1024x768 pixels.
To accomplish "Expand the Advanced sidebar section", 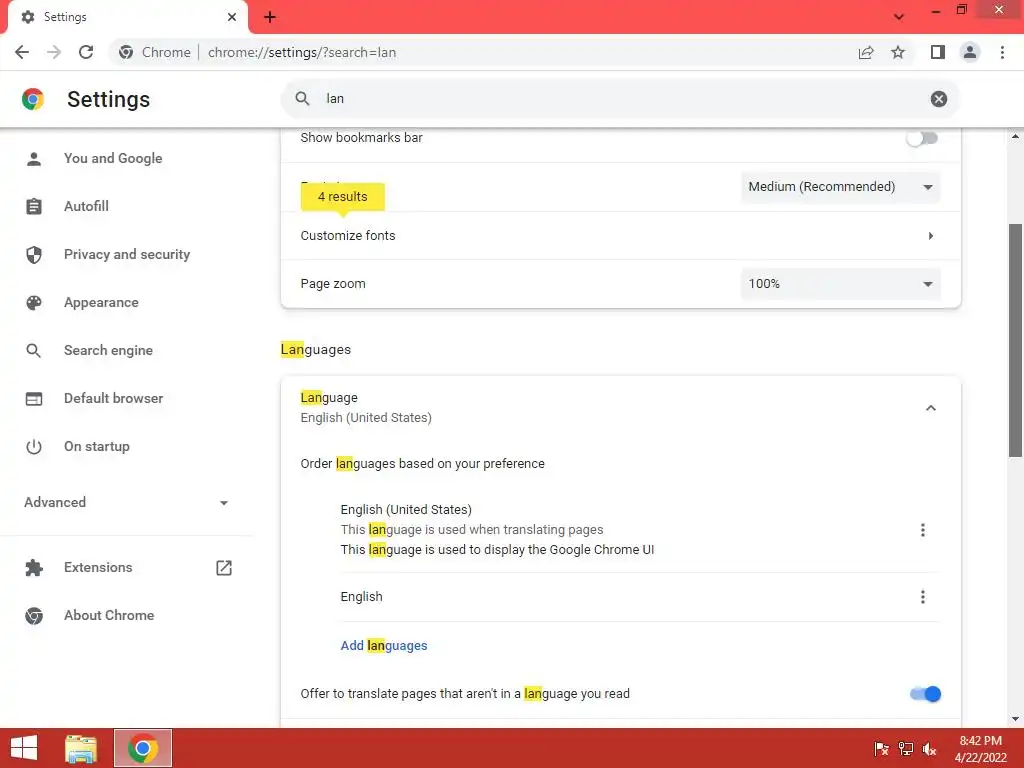I will tap(126, 502).
